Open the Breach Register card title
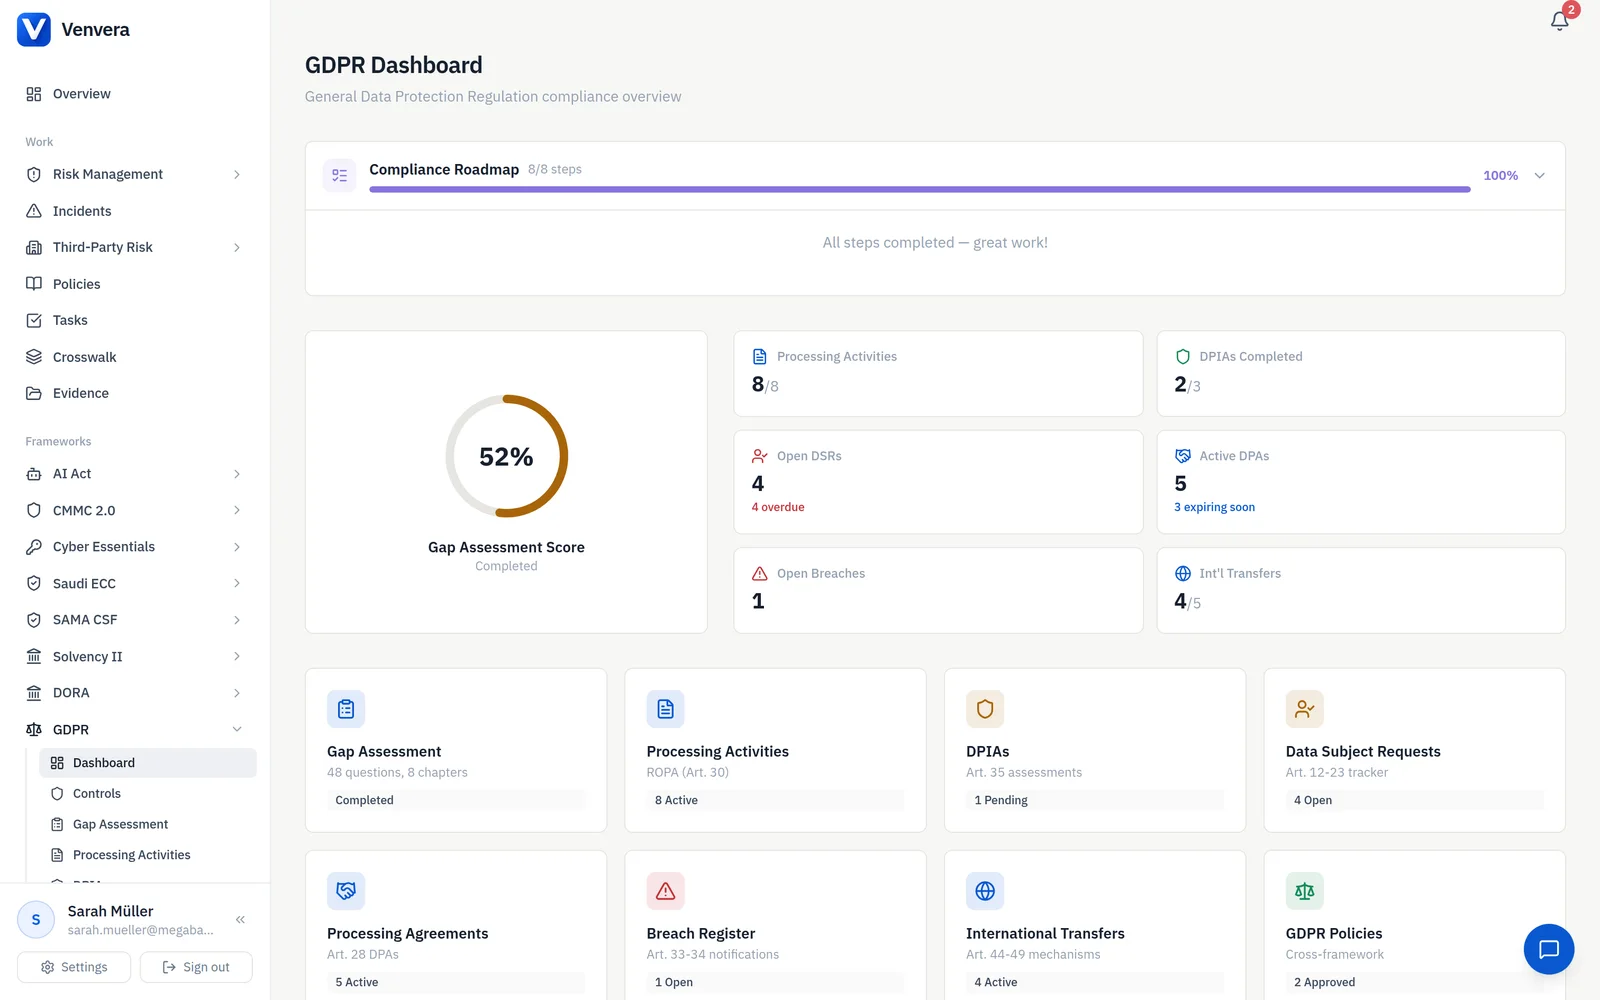 701,934
